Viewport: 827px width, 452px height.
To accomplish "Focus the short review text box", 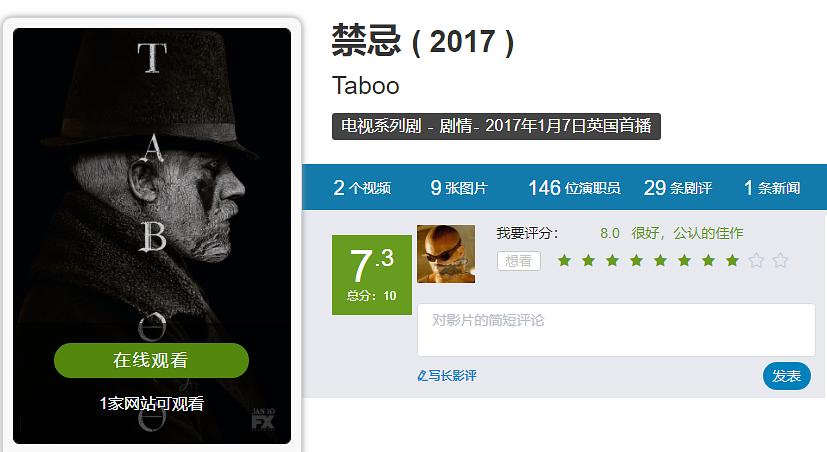I will pos(616,330).
